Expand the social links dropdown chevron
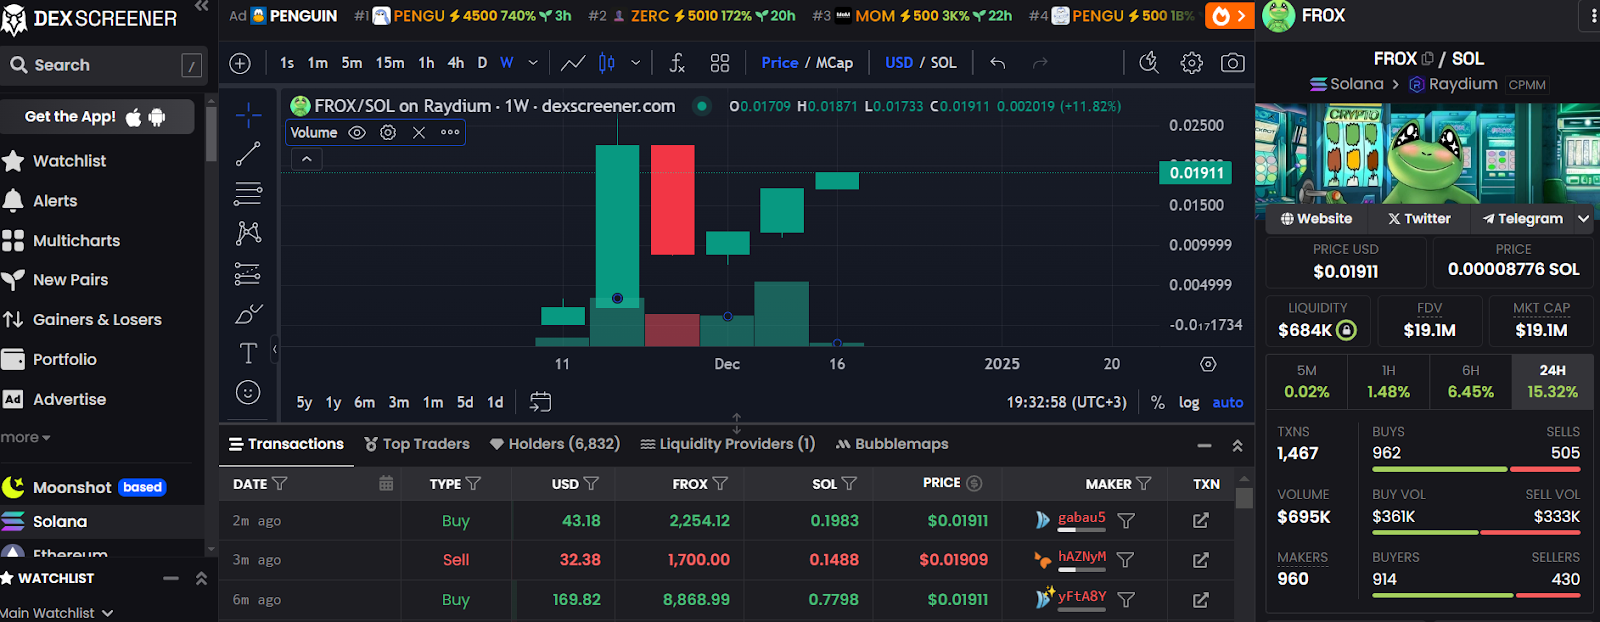The image size is (1600, 622). tap(1583, 218)
